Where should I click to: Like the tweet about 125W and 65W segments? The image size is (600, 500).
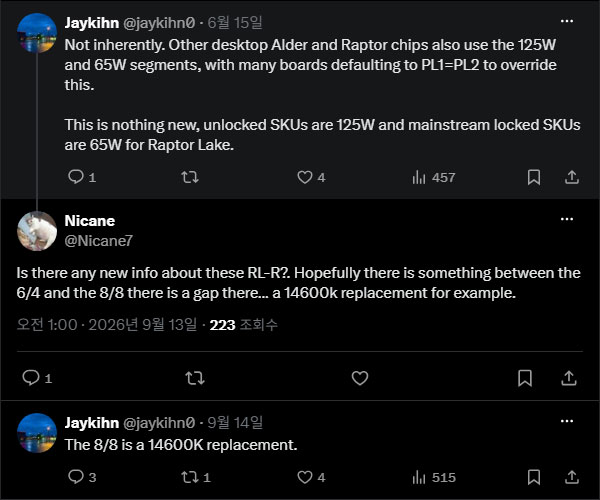[311, 177]
